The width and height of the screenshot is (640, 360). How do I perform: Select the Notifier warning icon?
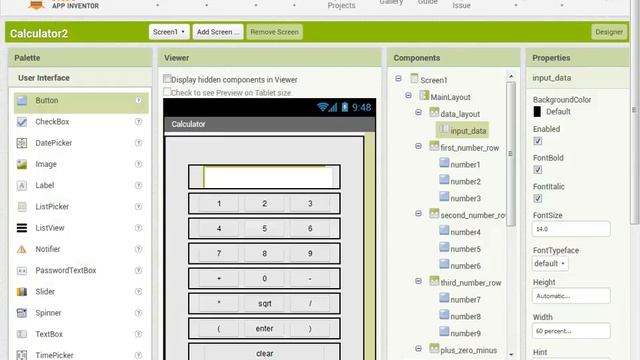click(22, 249)
